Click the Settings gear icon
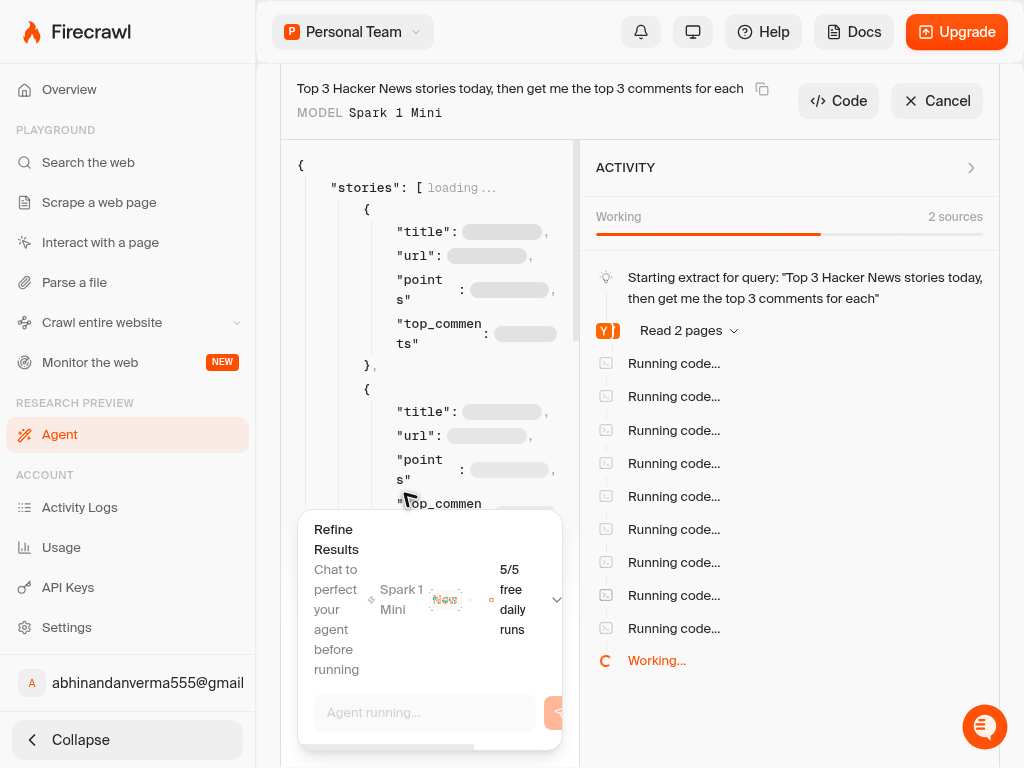Viewport: 1024px width, 768px height. click(24, 628)
